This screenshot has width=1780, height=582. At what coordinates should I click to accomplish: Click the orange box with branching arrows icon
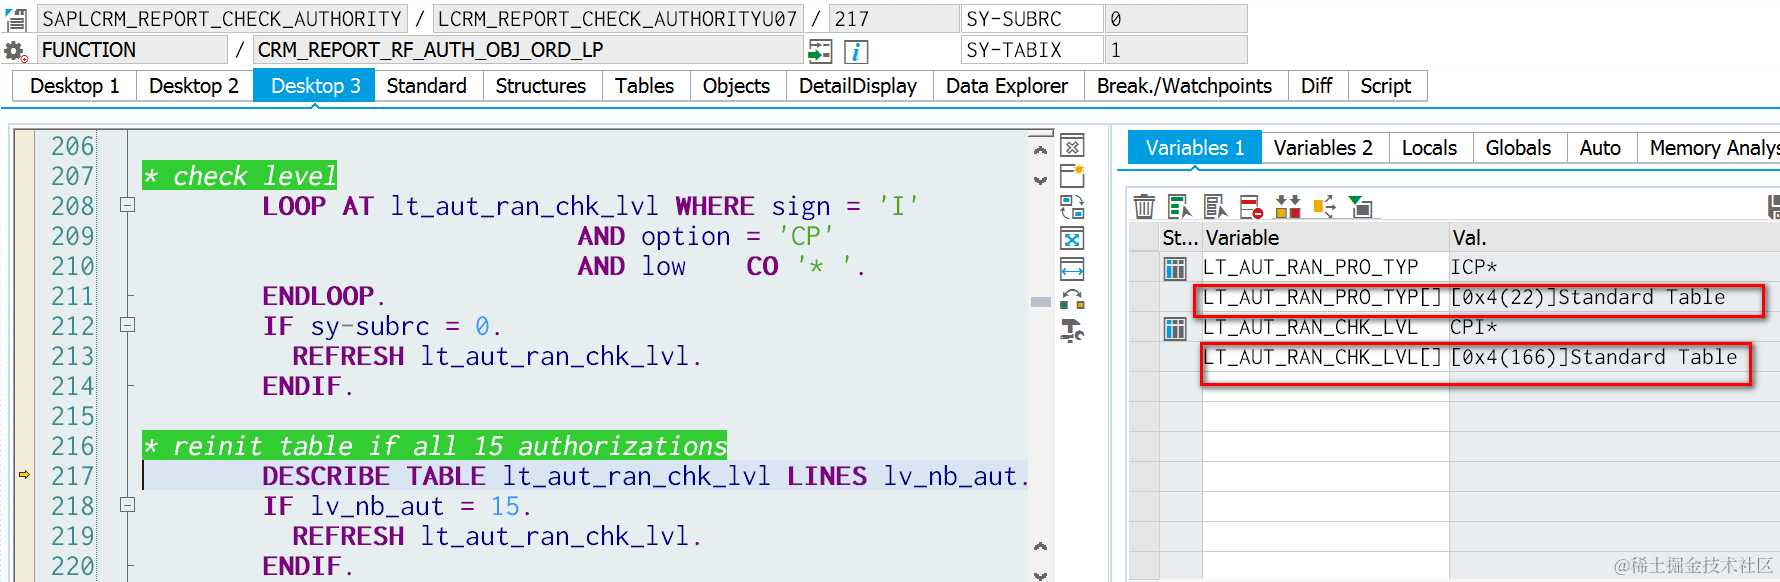pyautogui.click(x=1324, y=207)
